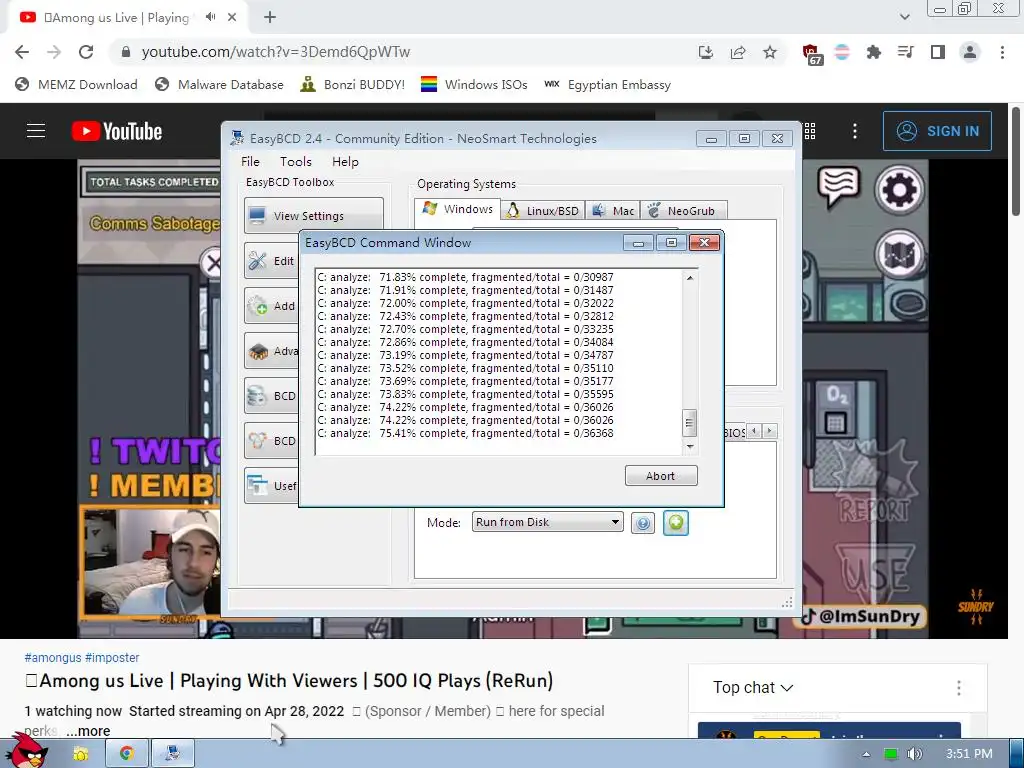This screenshot has height=768, width=1024.
Task: Open YouTube apps grid icon
Action: click(x=810, y=131)
